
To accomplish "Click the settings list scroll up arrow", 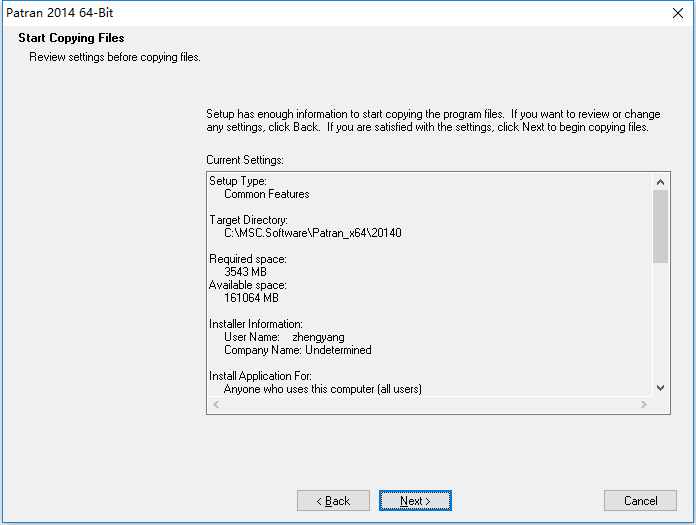I will point(660,182).
